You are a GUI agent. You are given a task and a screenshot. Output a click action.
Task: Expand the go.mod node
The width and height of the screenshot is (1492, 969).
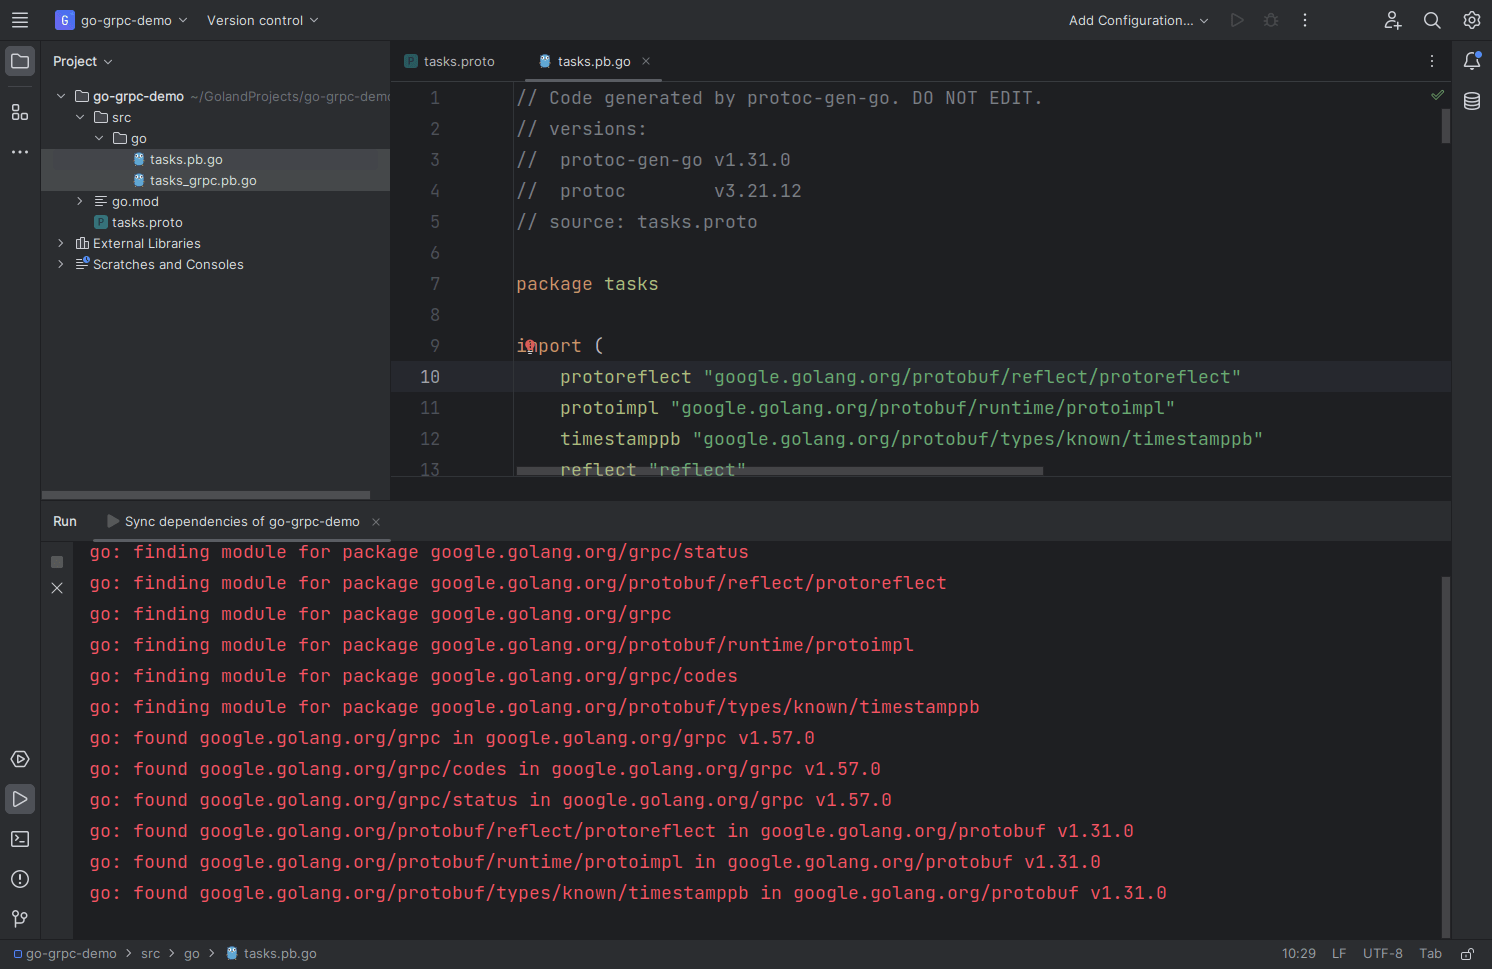click(x=79, y=201)
